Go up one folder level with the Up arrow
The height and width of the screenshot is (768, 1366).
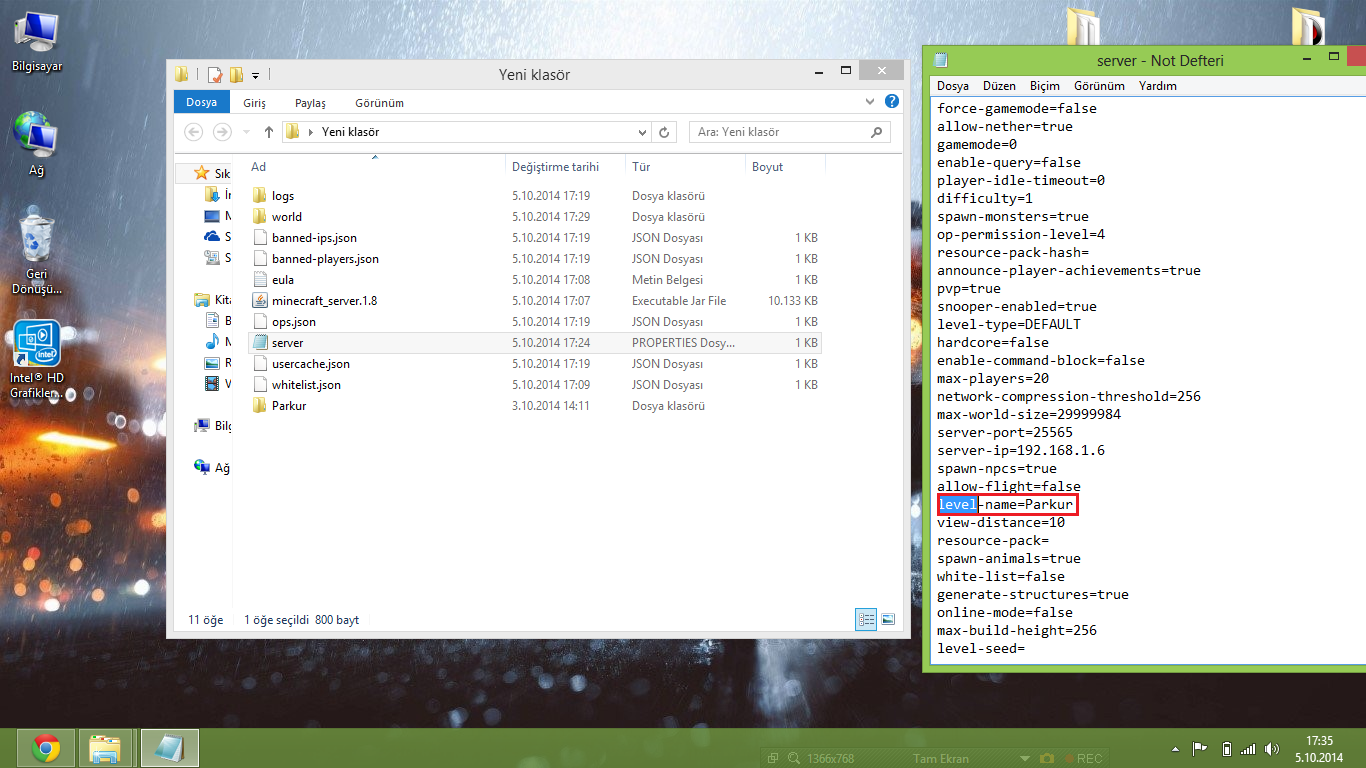(x=269, y=132)
